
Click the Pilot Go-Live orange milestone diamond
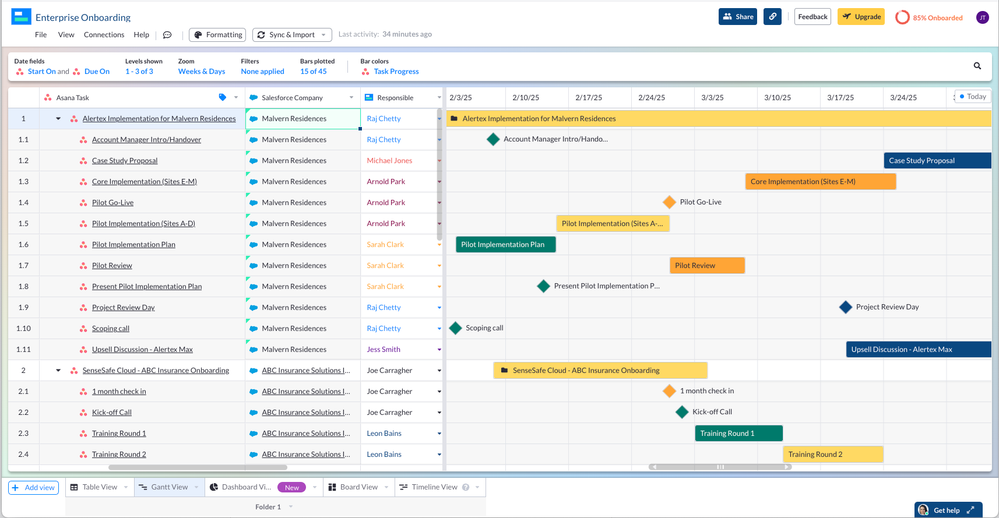coord(669,202)
